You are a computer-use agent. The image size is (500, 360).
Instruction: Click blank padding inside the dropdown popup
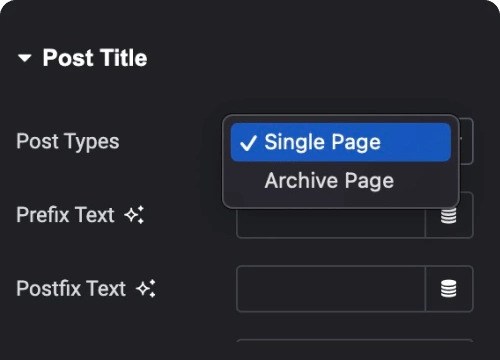coord(341,203)
